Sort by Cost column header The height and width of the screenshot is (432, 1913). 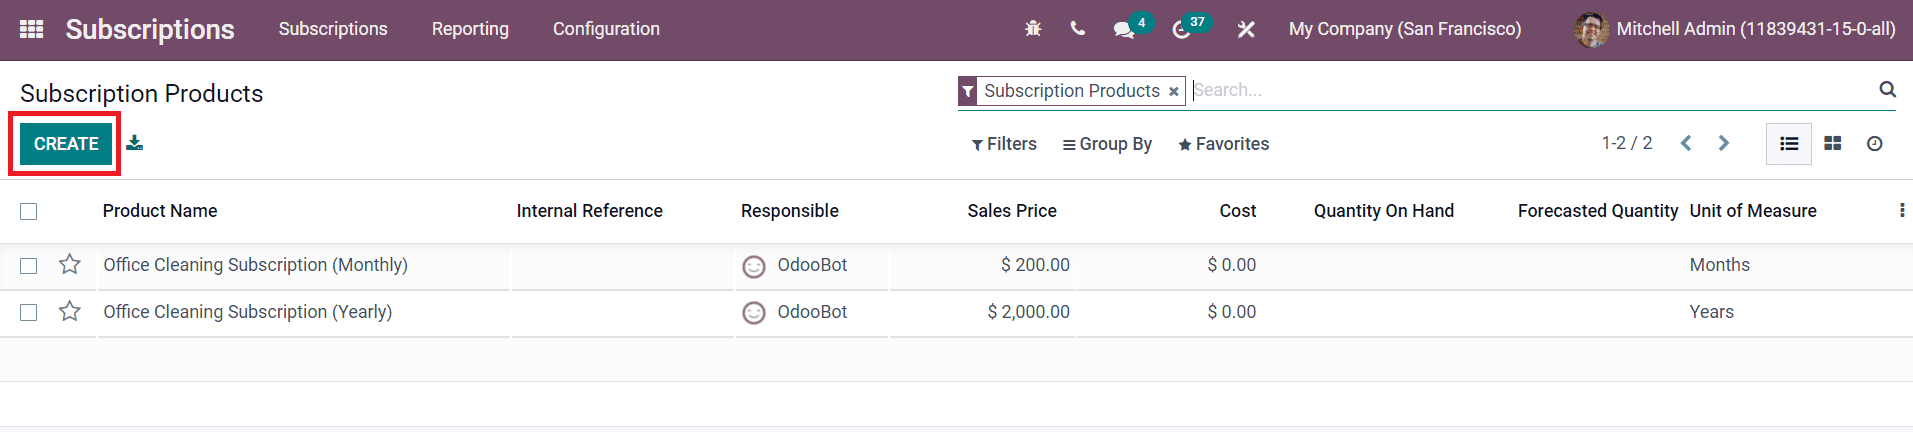pyautogui.click(x=1238, y=211)
